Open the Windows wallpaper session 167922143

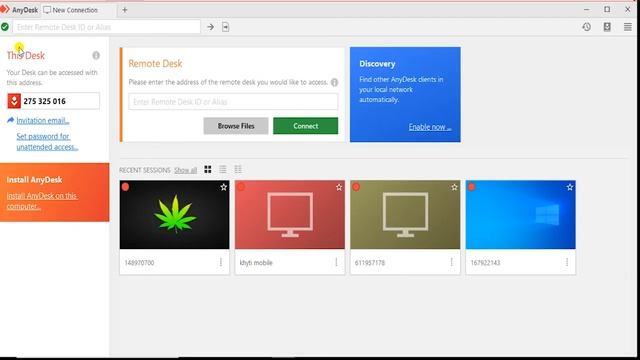click(x=520, y=215)
